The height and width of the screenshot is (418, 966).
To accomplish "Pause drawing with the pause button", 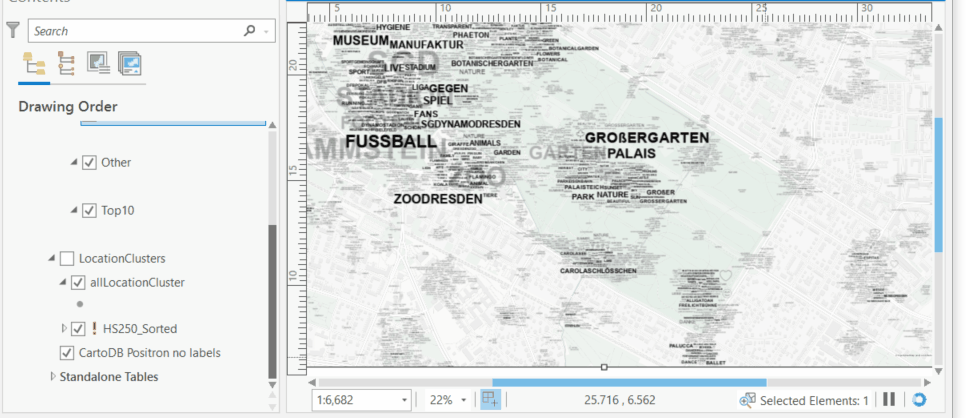I will click(x=888, y=399).
